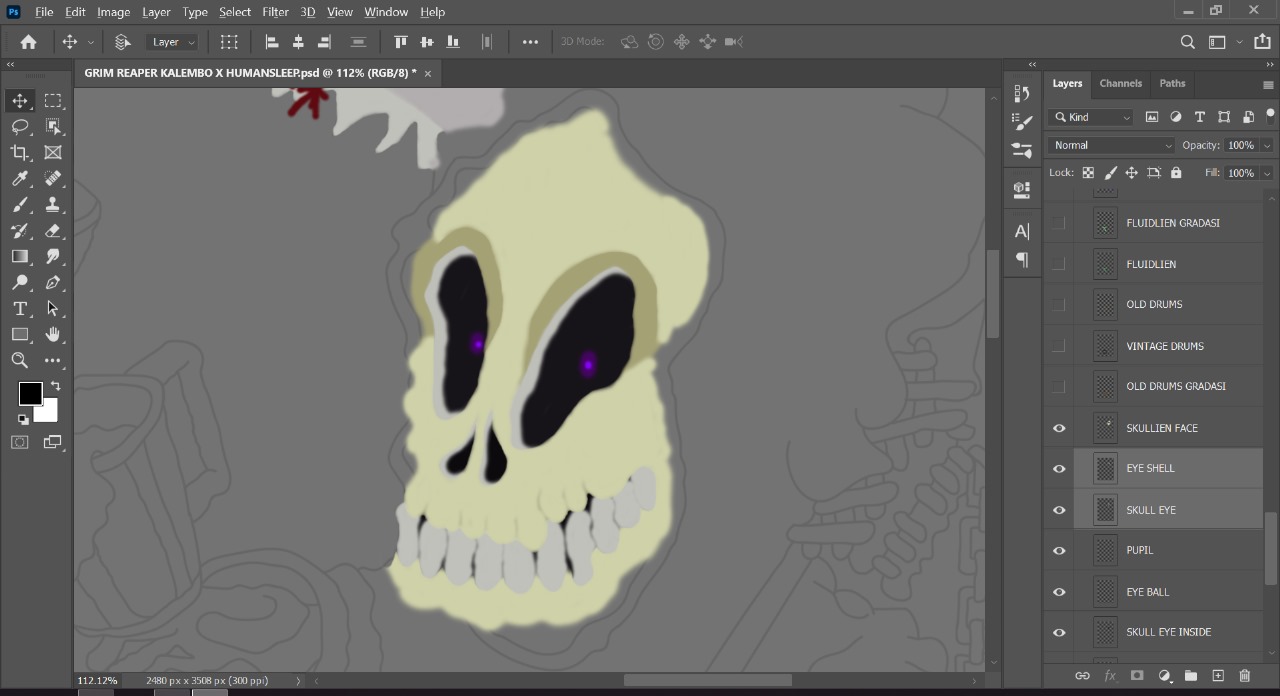Screen dimensions: 1280x696
Task: Open the Layers panel menu
Action: [x=1268, y=85]
